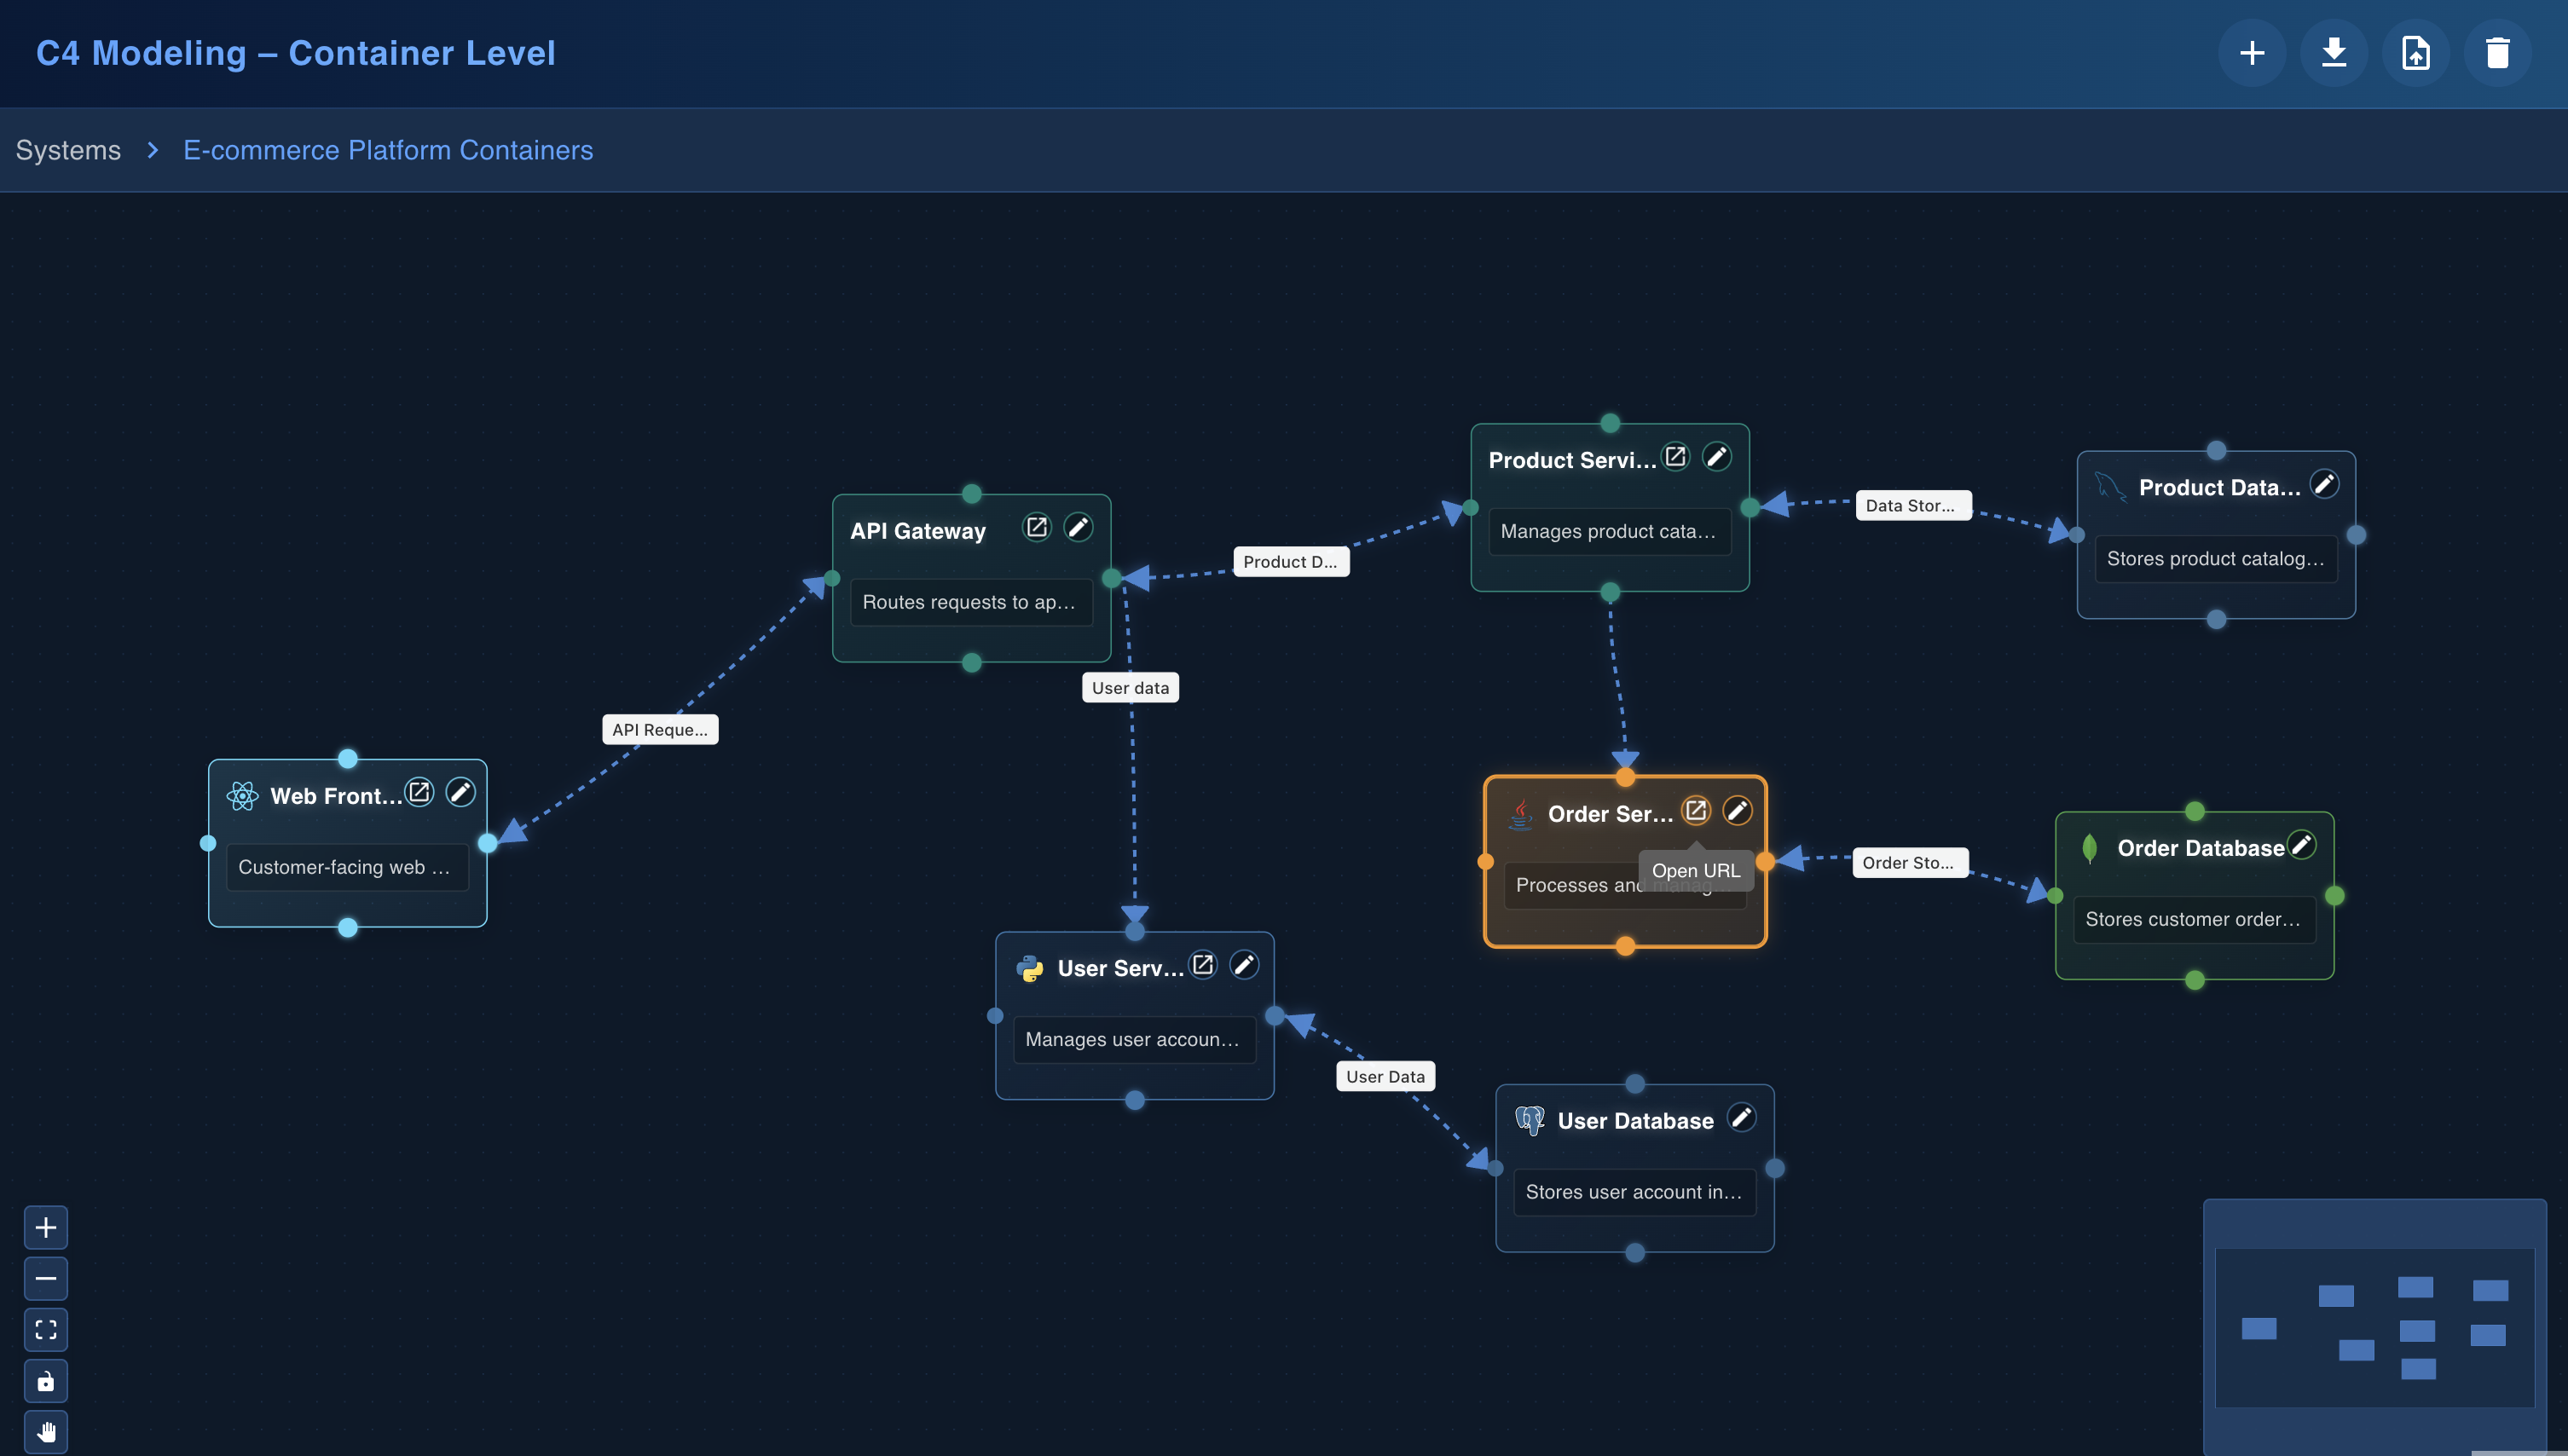Open URL icon on Product Service node
2568x1456 pixels.
pos(1676,456)
